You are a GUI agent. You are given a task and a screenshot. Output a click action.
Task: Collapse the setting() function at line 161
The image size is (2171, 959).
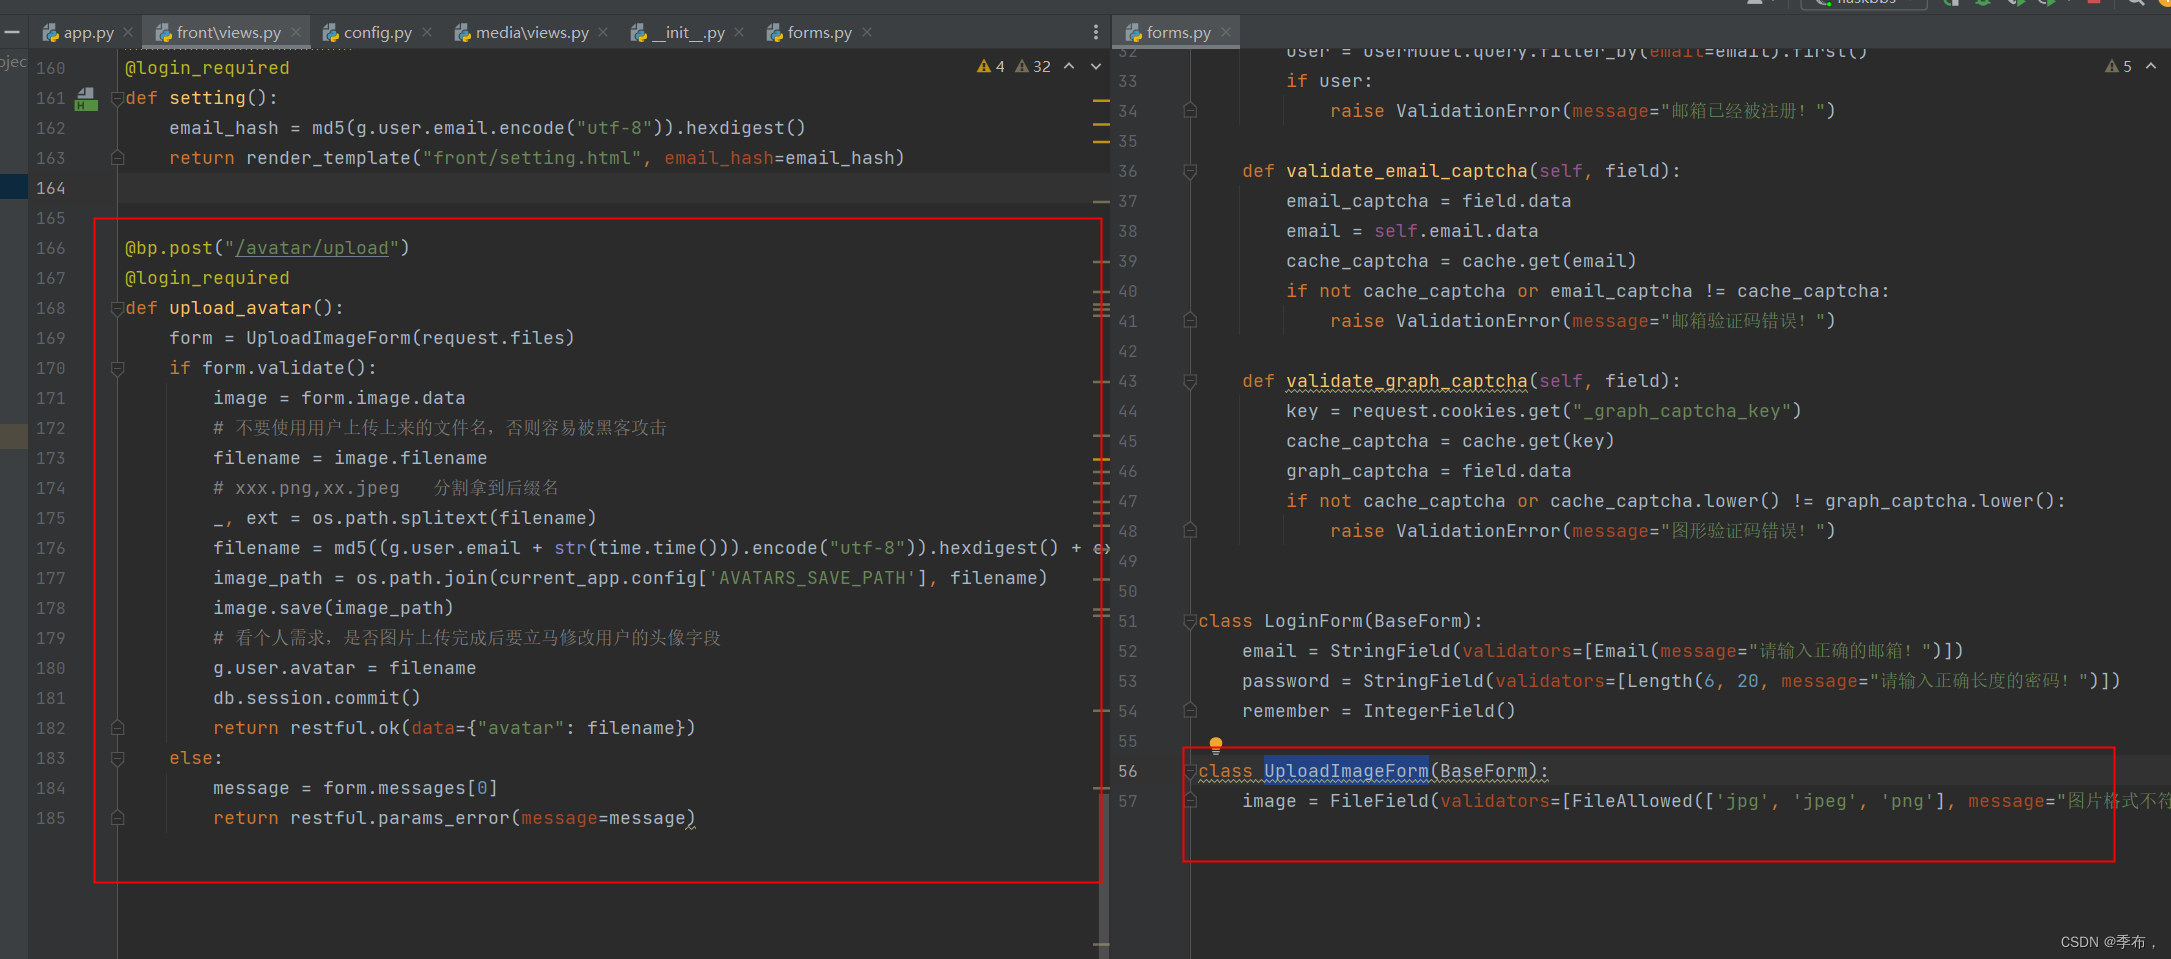click(x=117, y=98)
